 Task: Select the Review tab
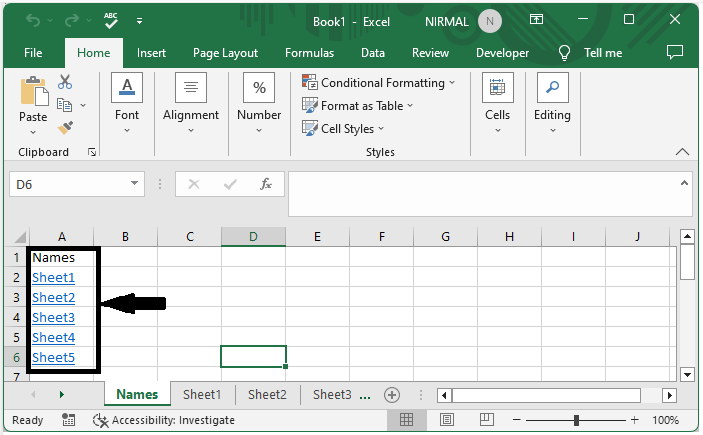[430, 53]
